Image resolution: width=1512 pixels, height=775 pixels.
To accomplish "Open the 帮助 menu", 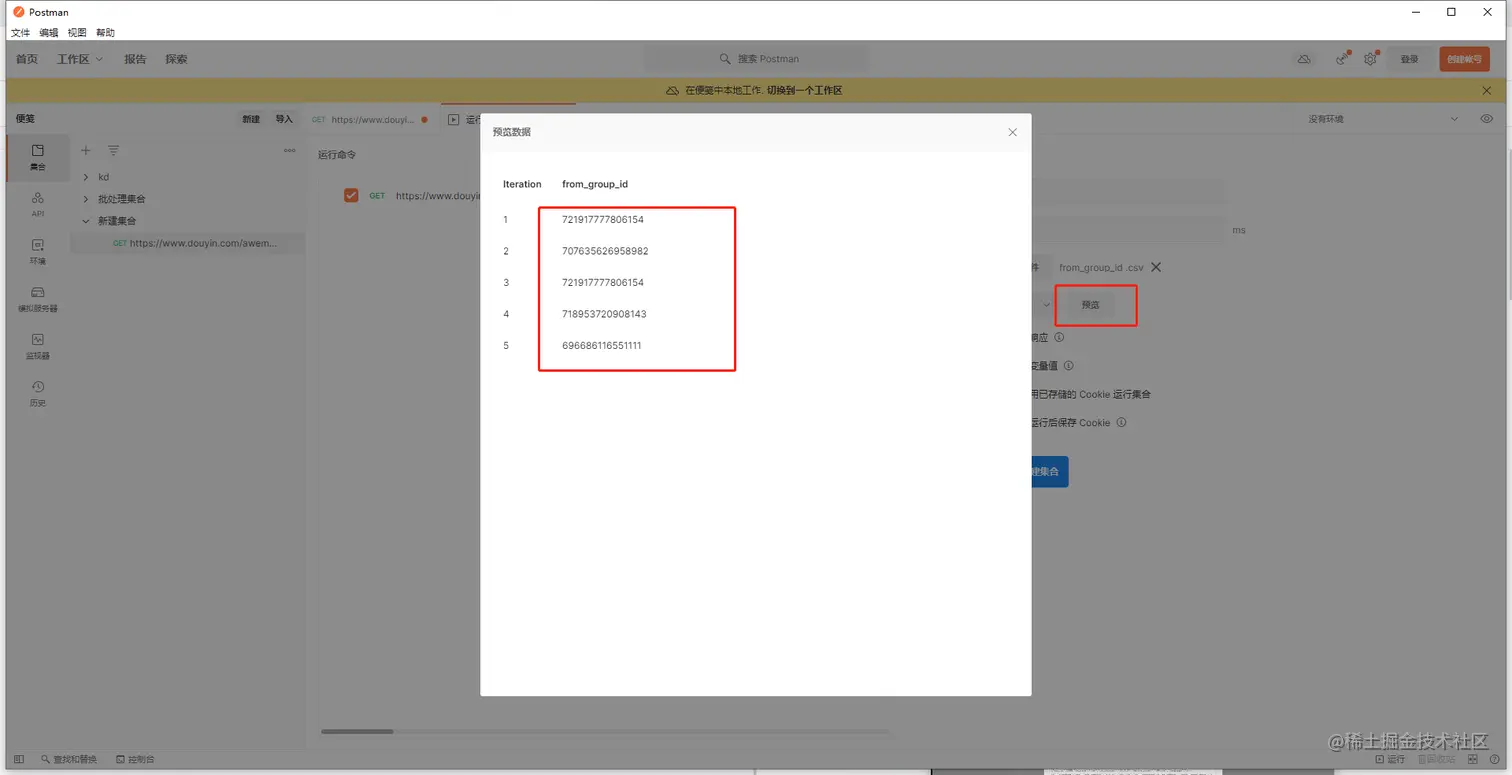I will click(106, 33).
